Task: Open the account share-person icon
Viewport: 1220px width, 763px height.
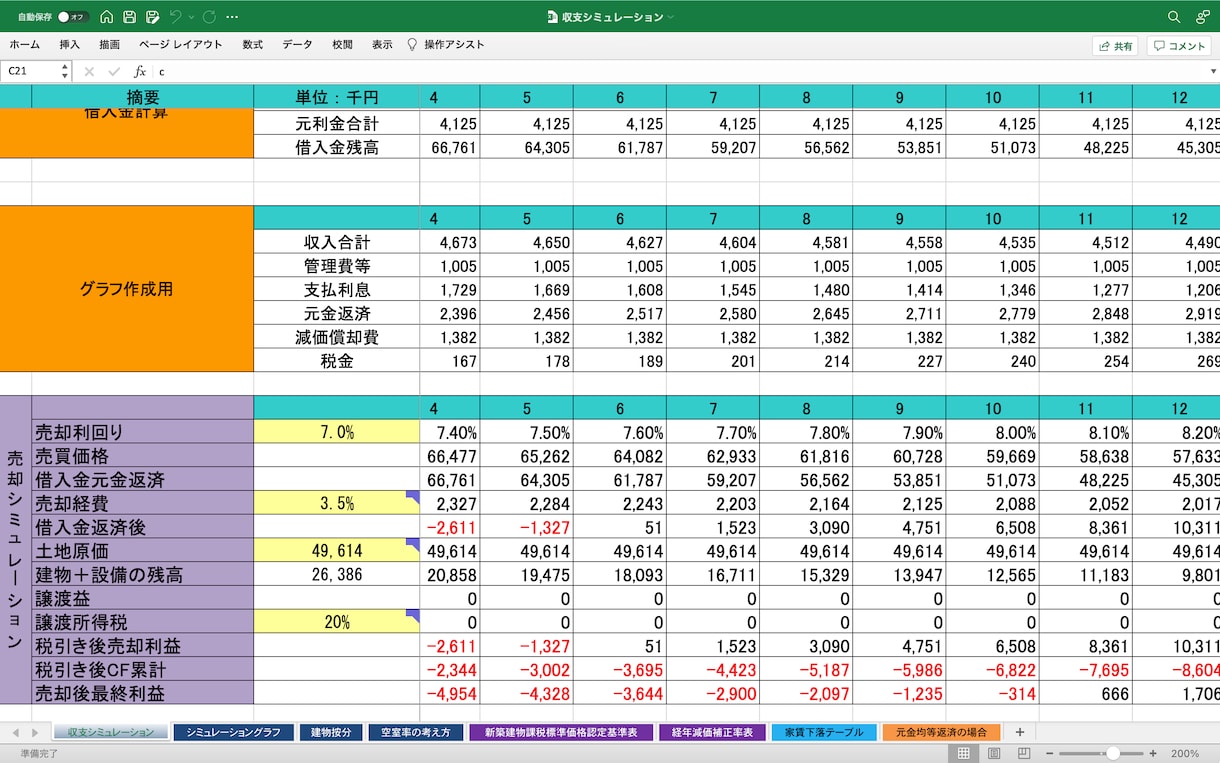Action: pos(1202,17)
